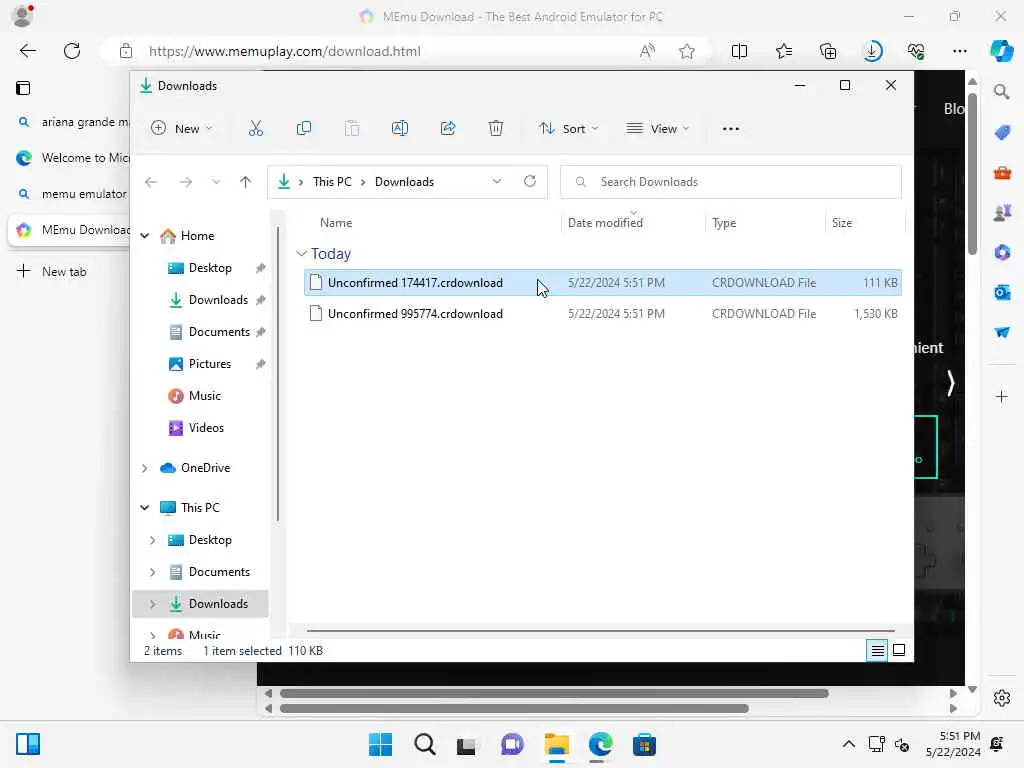The image size is (1024, 768).
Task: Switch to memu emulator search tab
Action: pos(69,194)
